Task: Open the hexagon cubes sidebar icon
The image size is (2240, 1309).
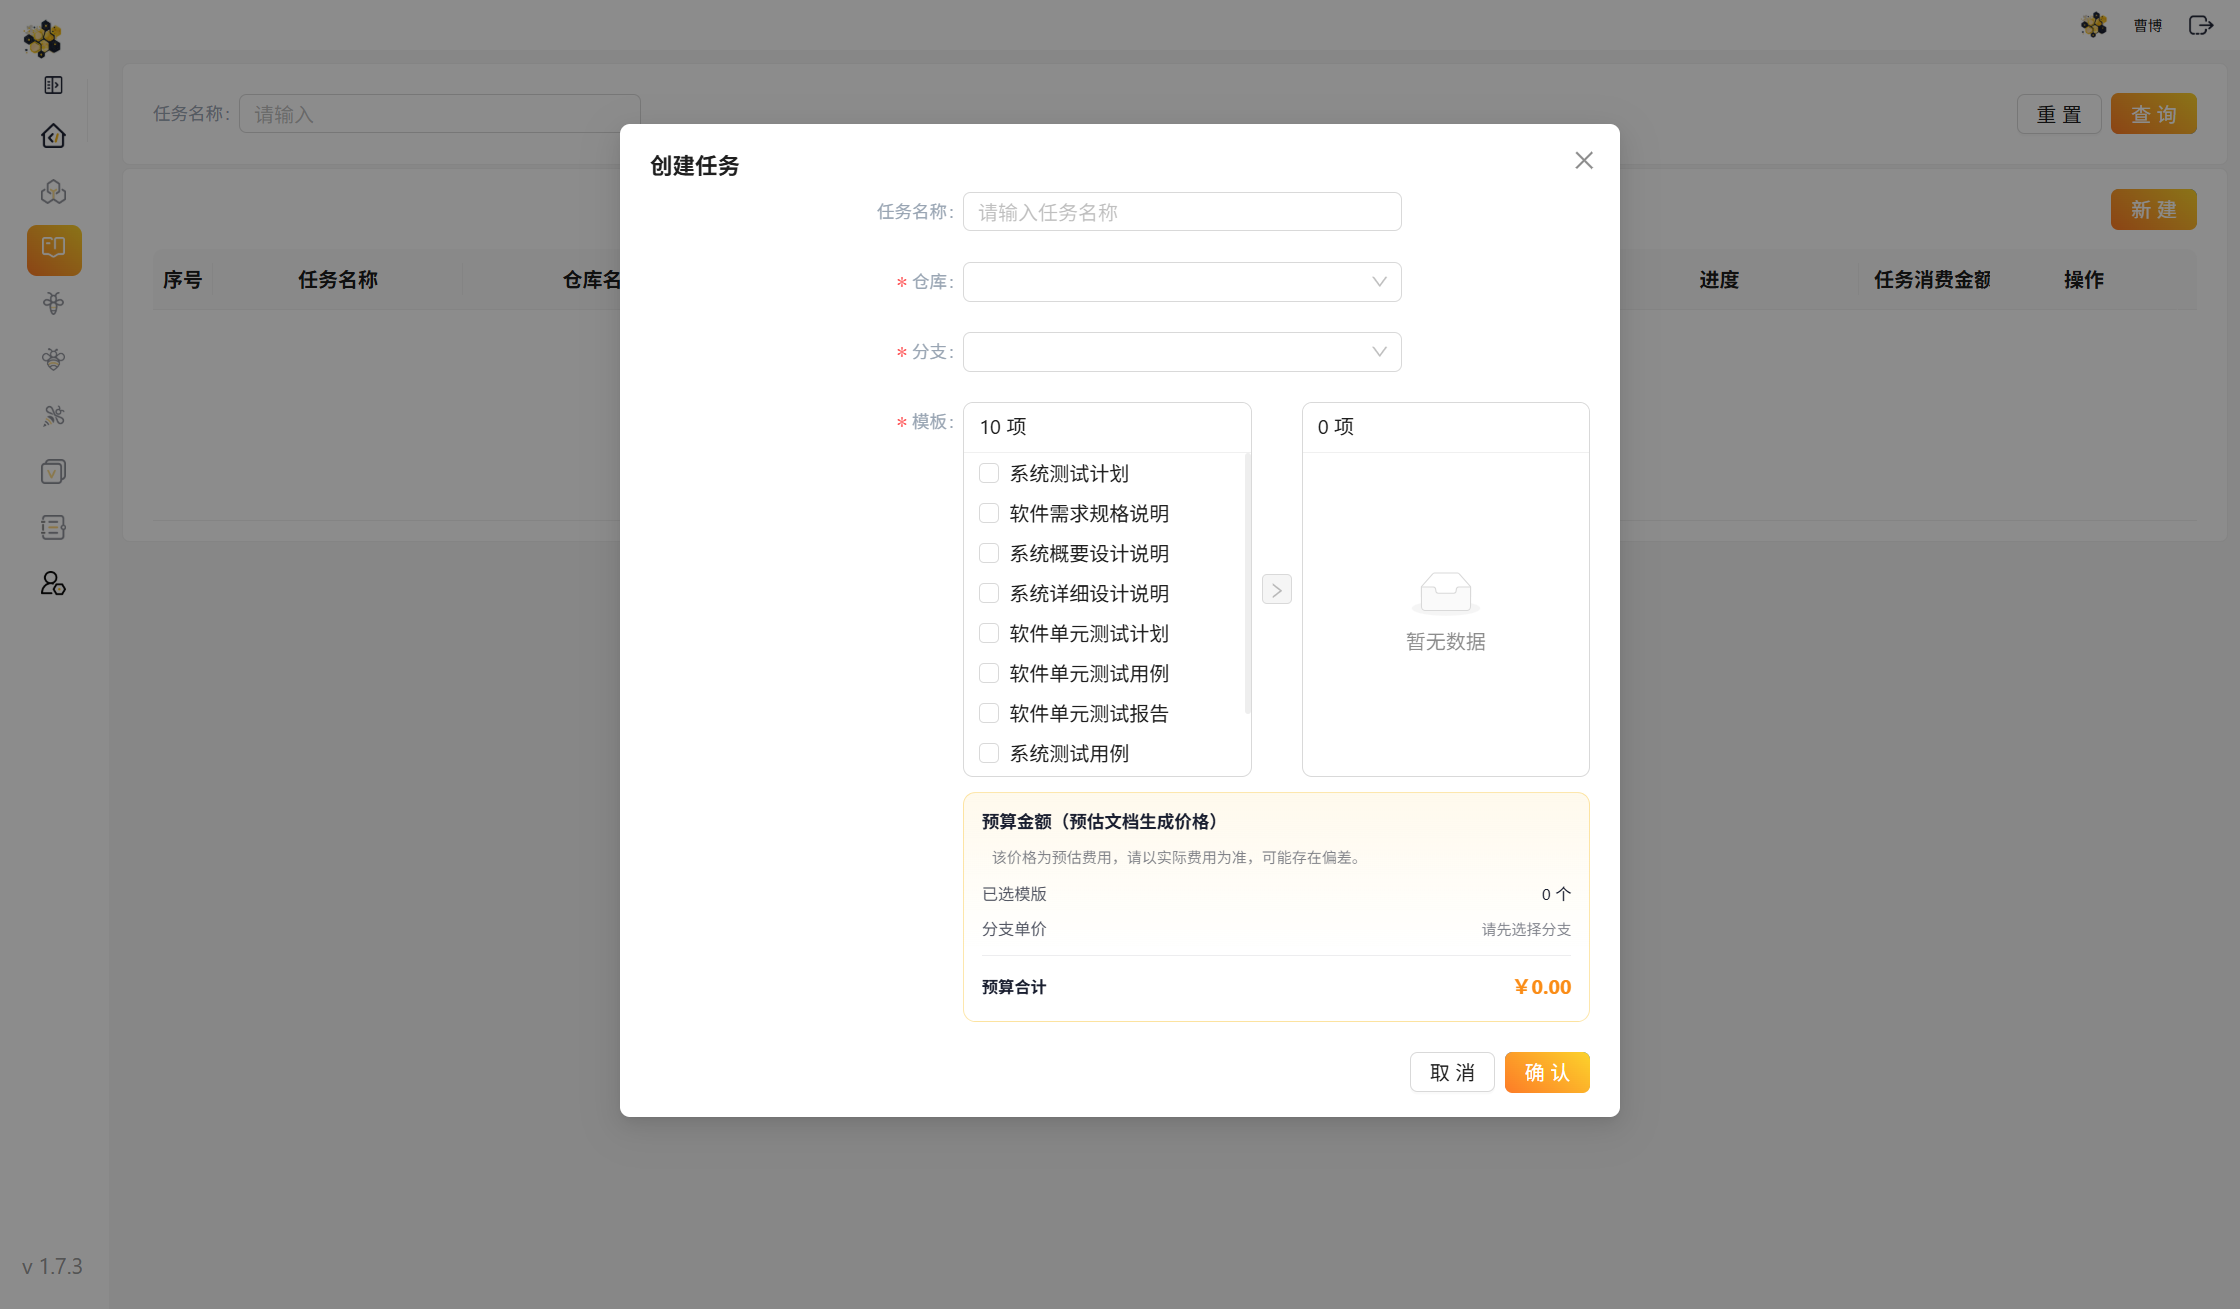Action: point(53,192)
